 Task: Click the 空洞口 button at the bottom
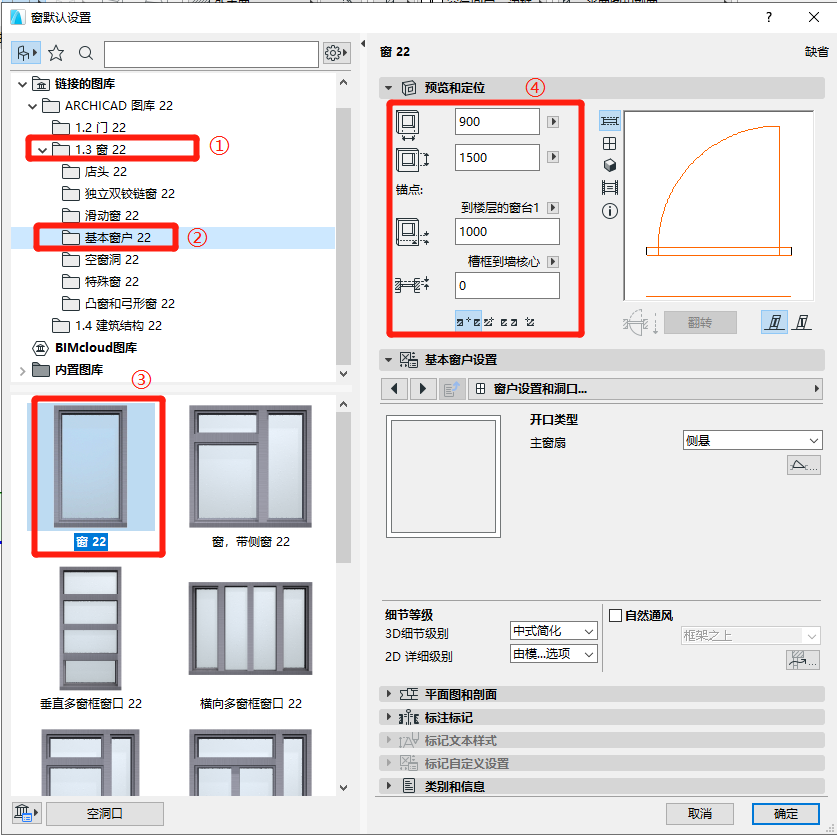[104, 813]
